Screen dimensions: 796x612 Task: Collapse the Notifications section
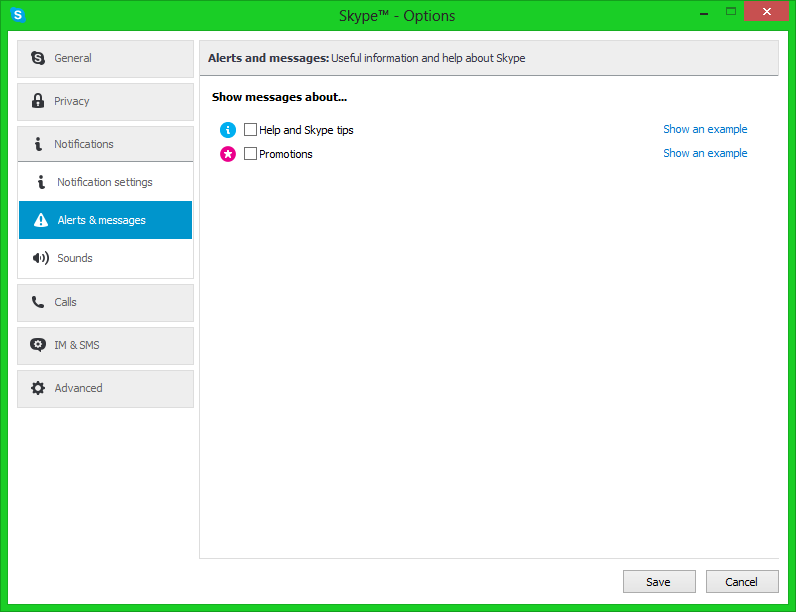[106, 144]
